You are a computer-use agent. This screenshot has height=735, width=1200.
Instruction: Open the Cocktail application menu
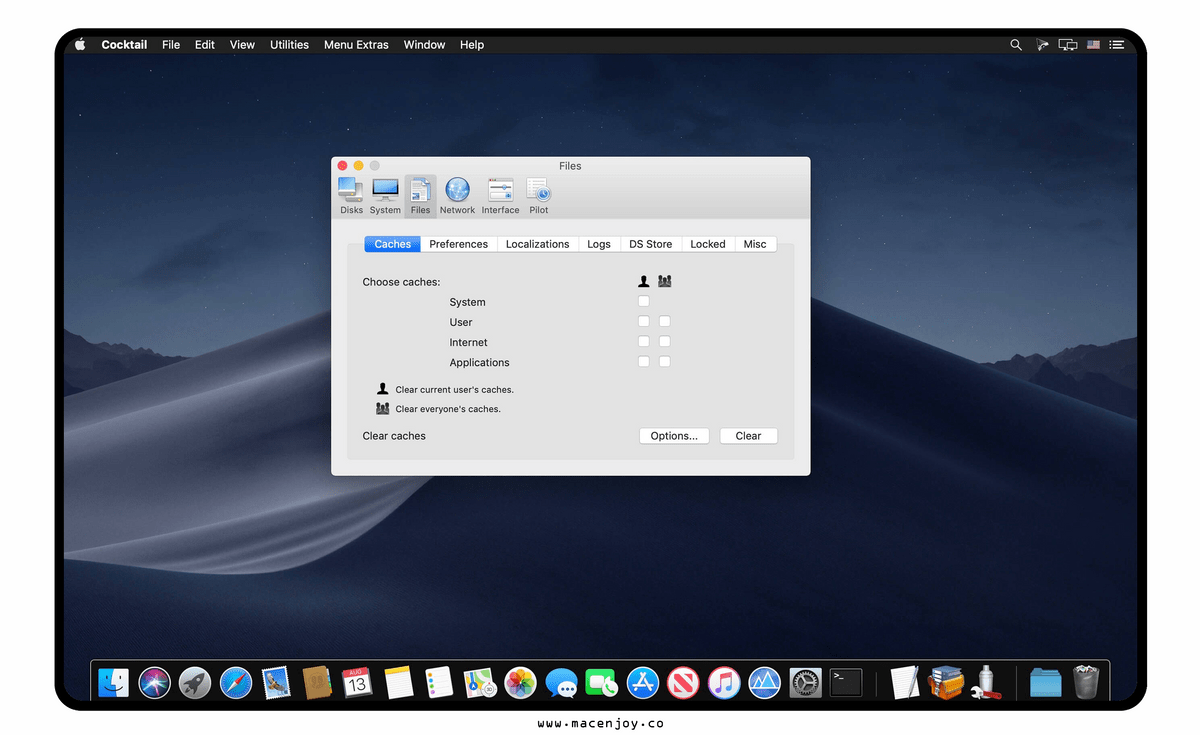point(124,45)
